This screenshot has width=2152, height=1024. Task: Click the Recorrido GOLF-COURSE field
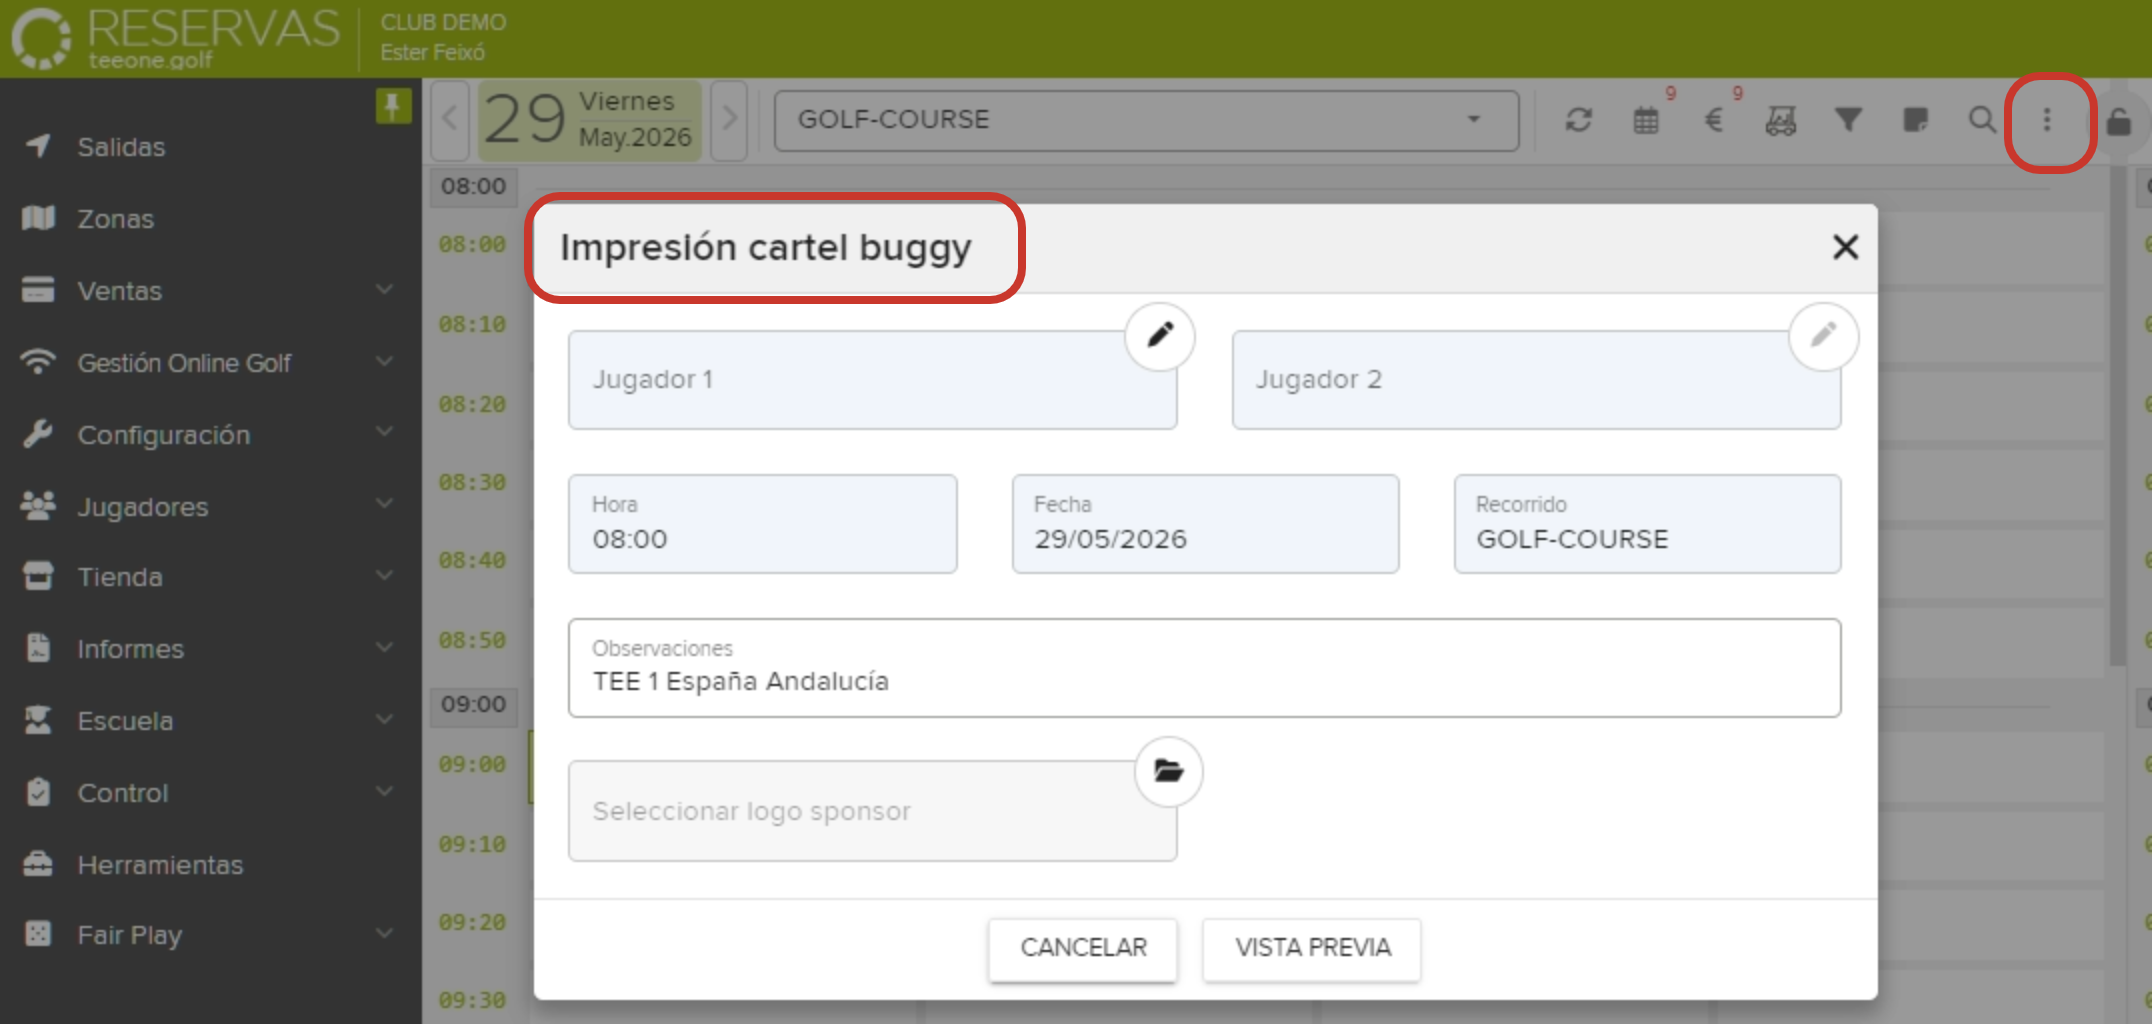[x=1647, y=524]
